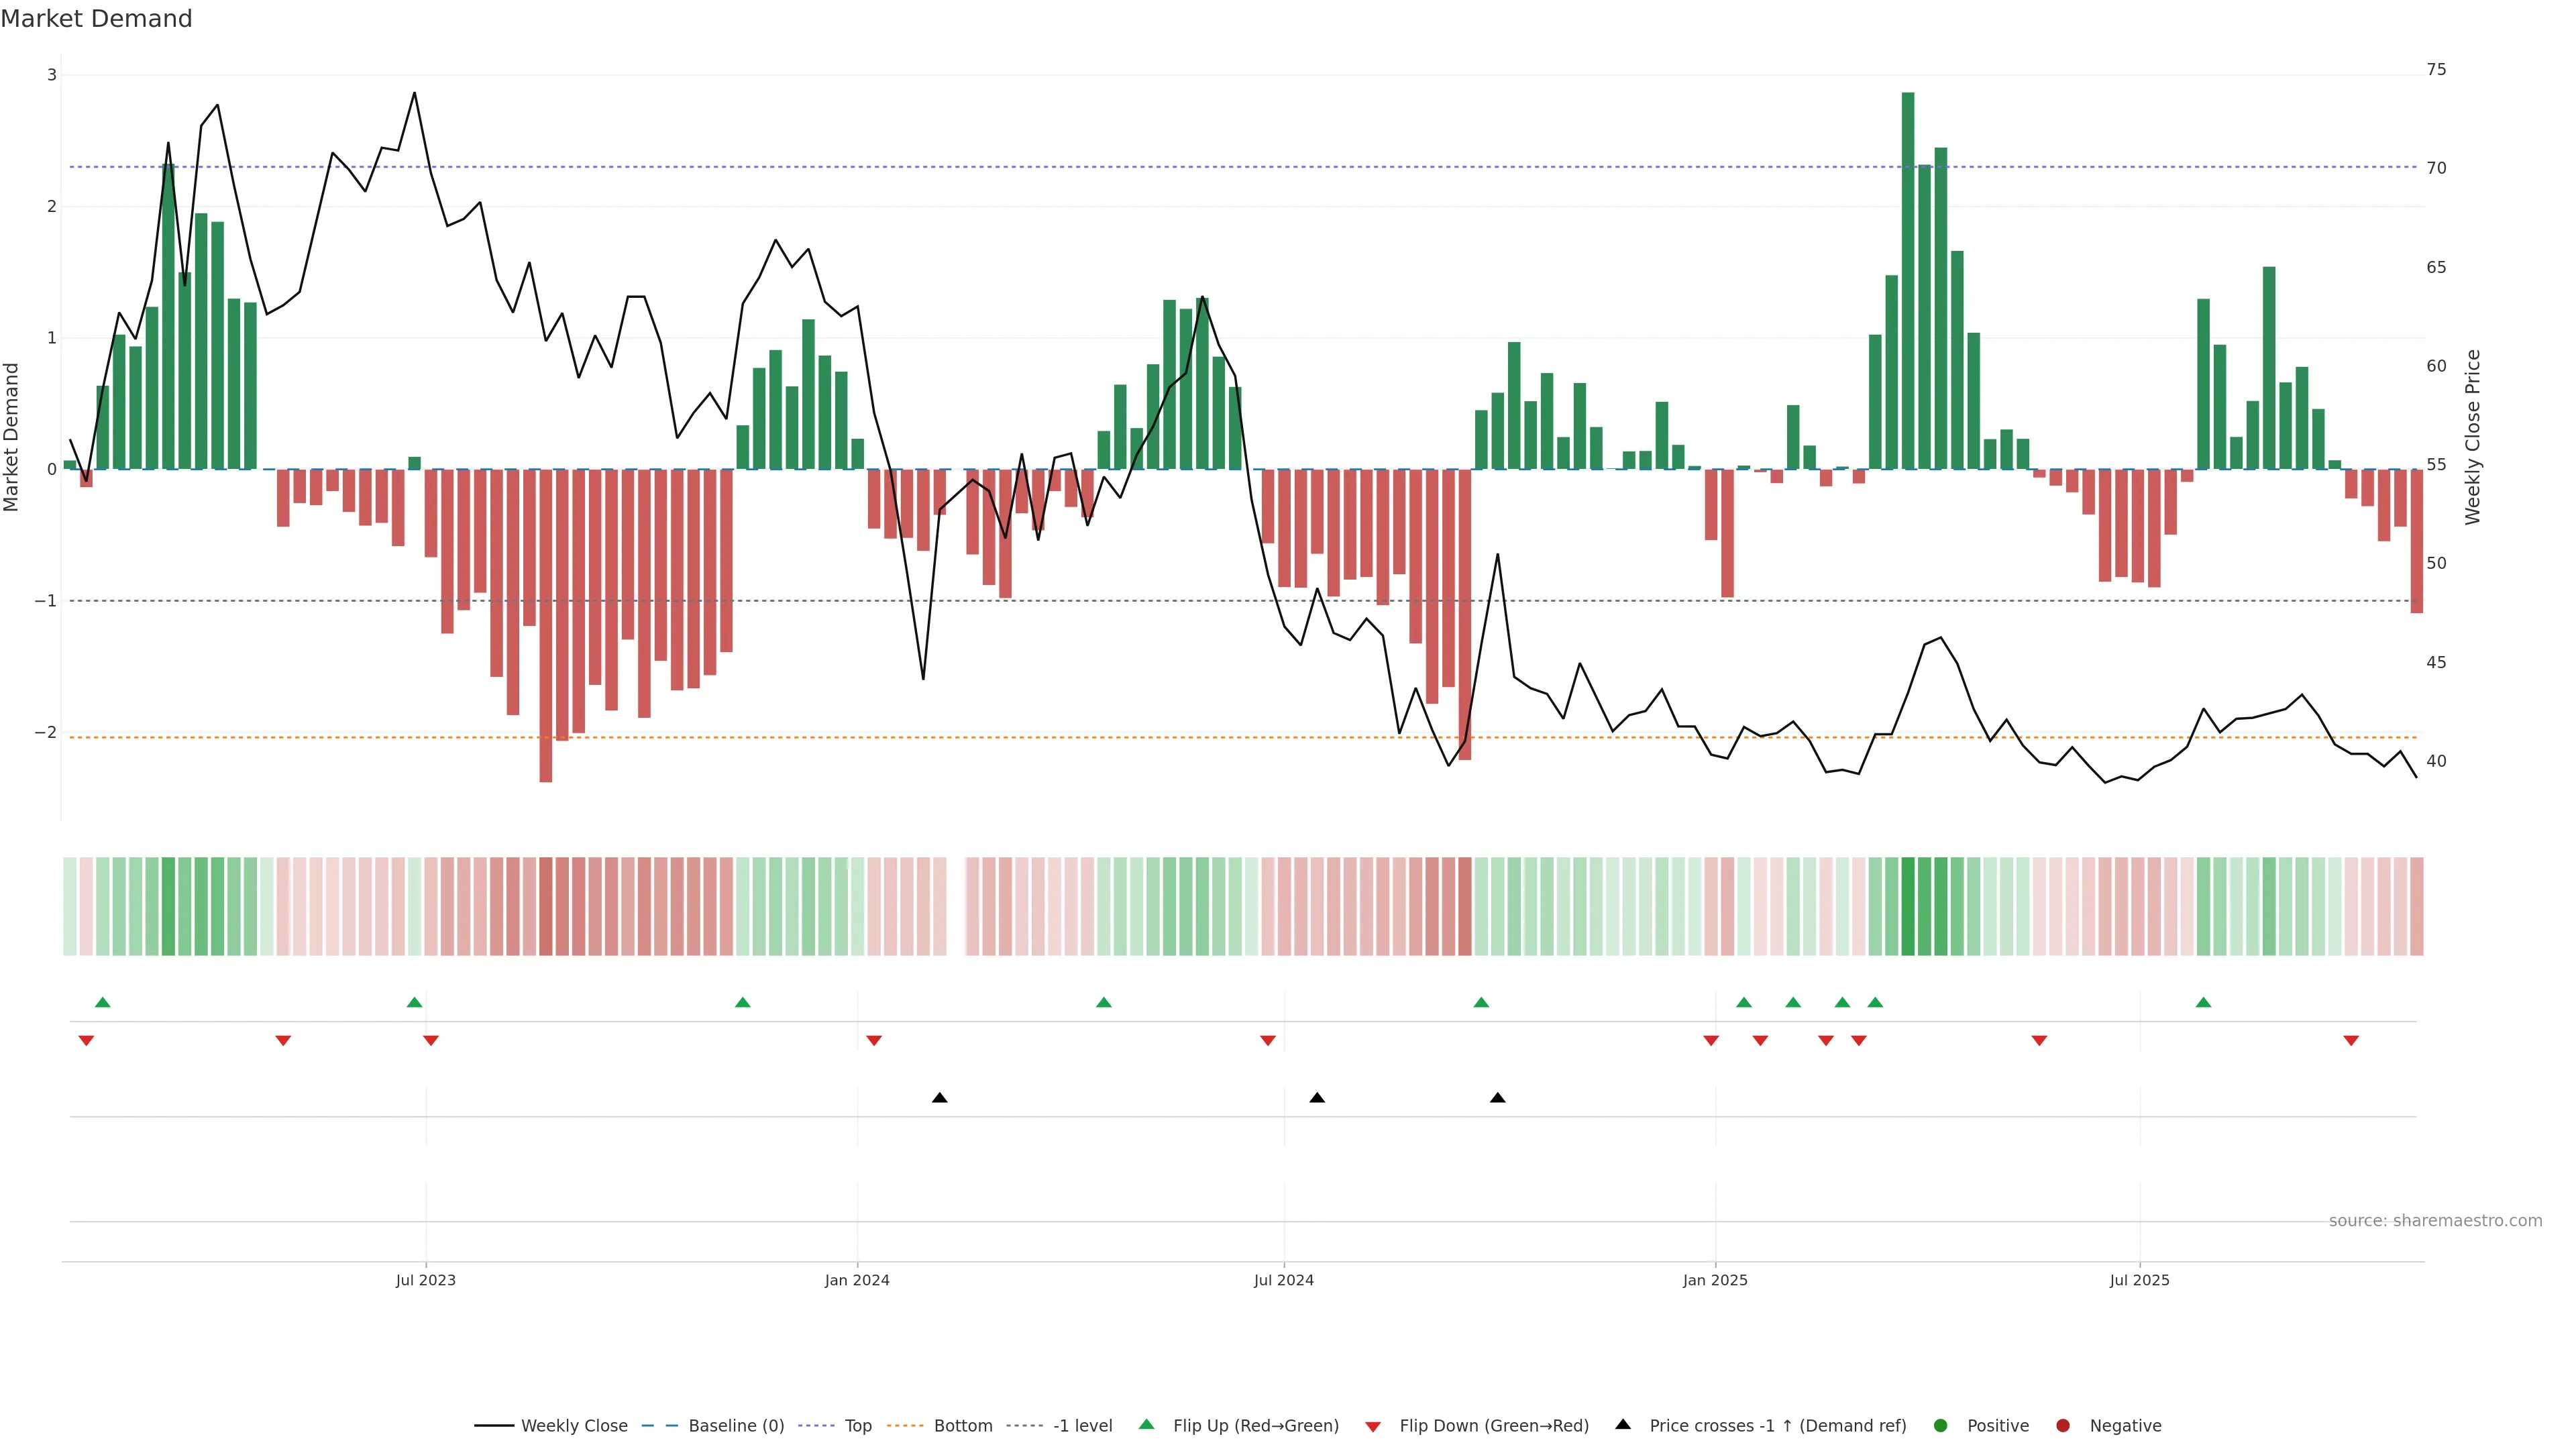
Task: Click the Flip Up green triangle legend icon
Action: tap(1147, 1425)
